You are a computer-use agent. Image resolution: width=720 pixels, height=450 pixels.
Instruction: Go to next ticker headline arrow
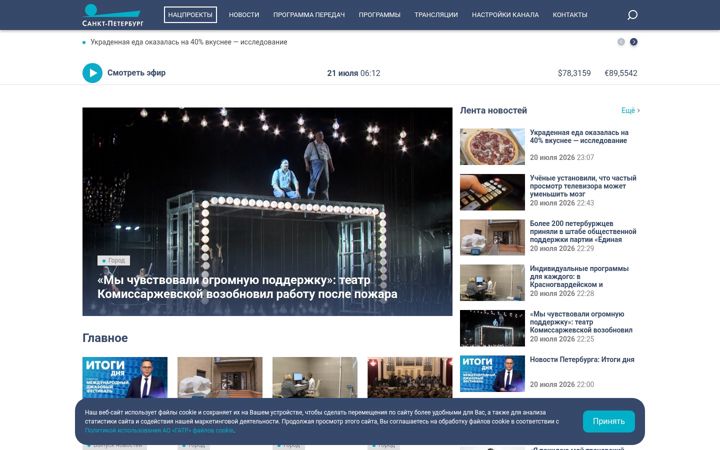point(634,42)
